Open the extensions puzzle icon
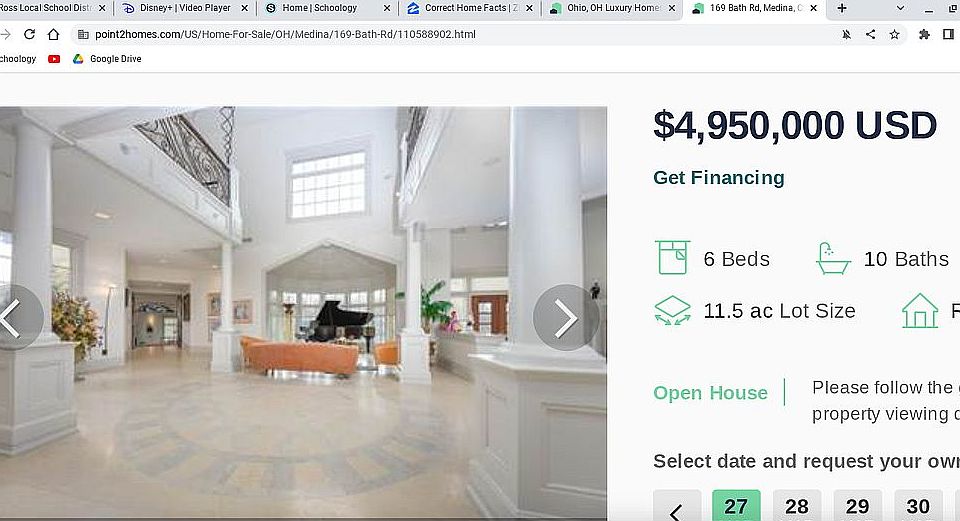Viewport: 960px width, 521px height. click(x=924, y=34)
